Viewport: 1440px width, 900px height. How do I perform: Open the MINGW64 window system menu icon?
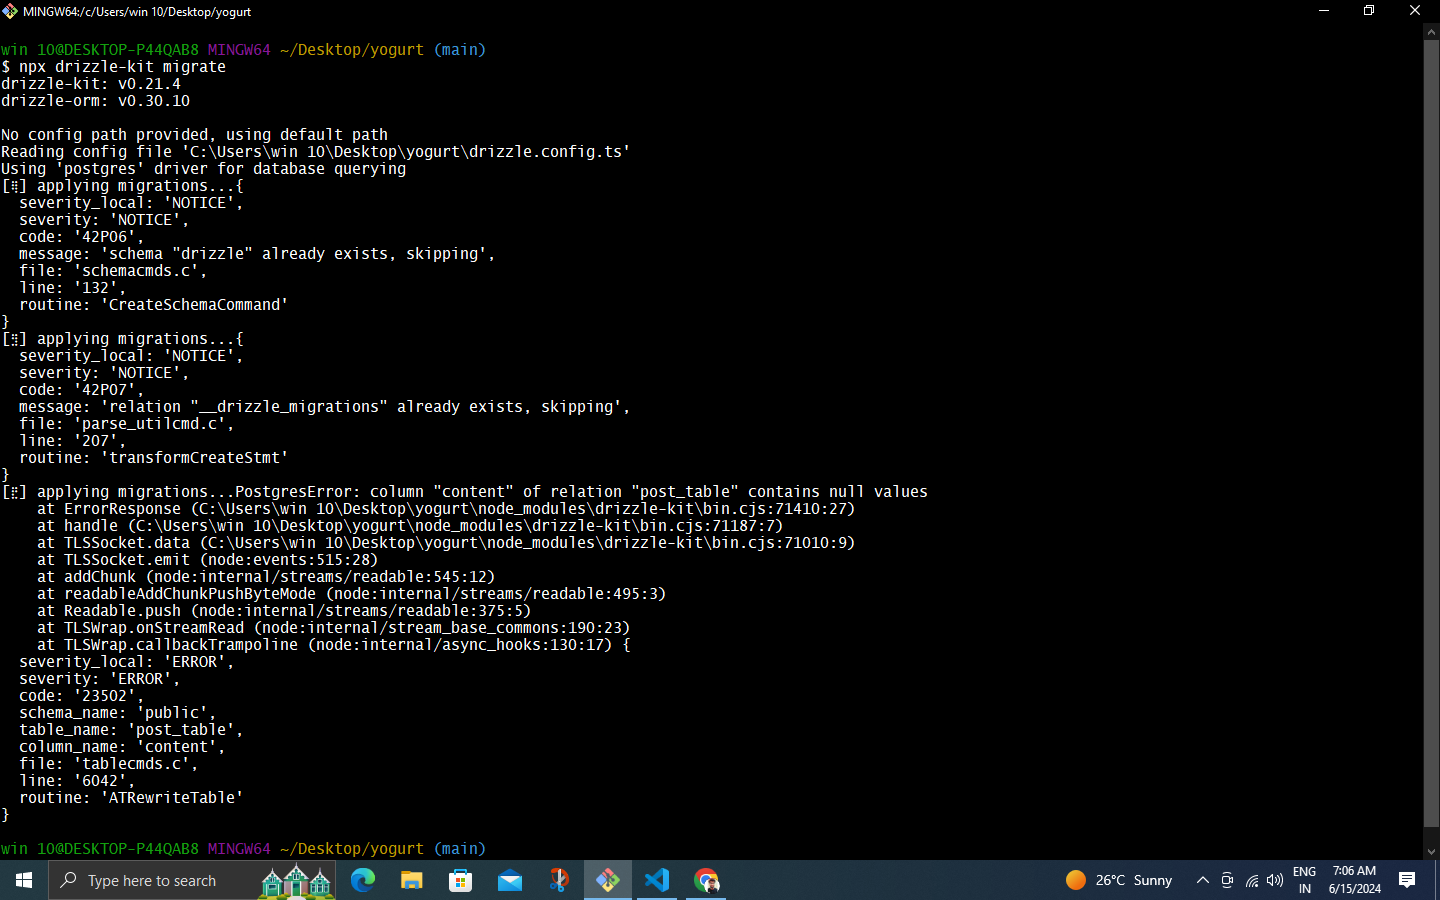tap(10, 11)
